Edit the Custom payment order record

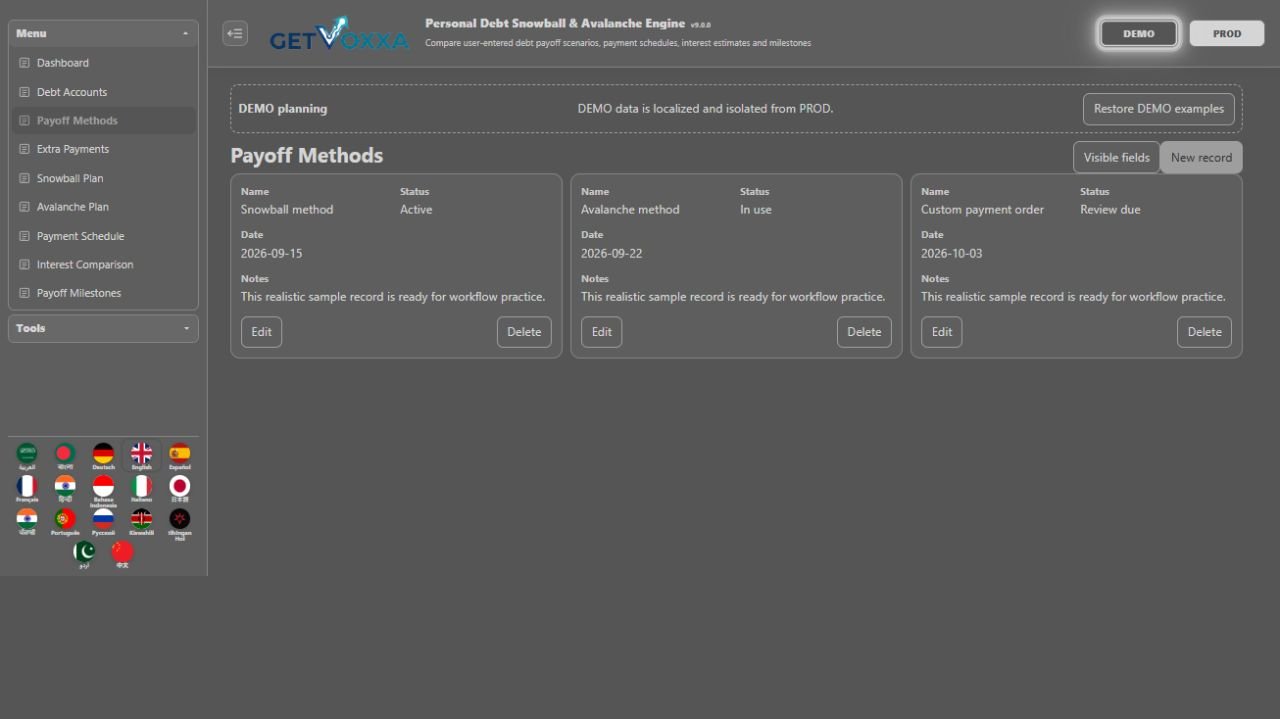(x=941, y=332)
